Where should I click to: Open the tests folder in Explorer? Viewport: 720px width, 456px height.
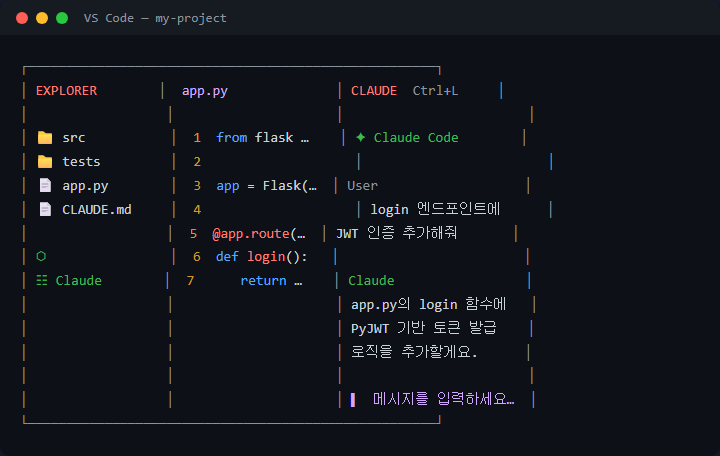[81, 162]
